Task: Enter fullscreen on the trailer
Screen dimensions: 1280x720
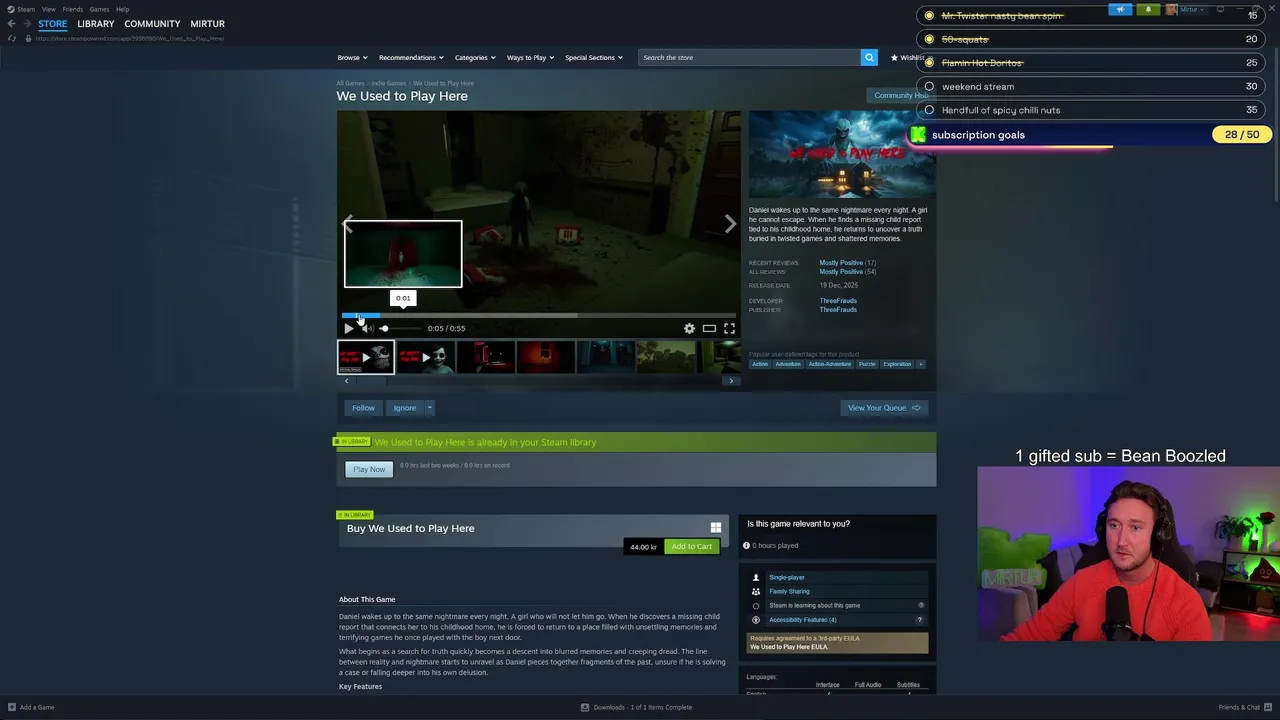Action: tap(729, 328)
